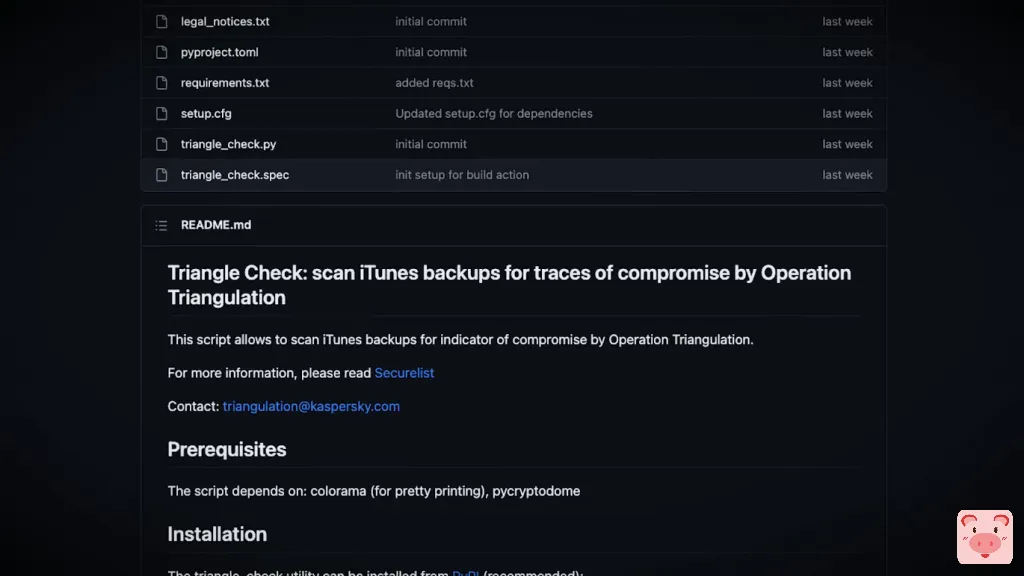View the 'added reqs.txt' commit
Screen dimensions: 1024x576
click(x=434, y=83)
